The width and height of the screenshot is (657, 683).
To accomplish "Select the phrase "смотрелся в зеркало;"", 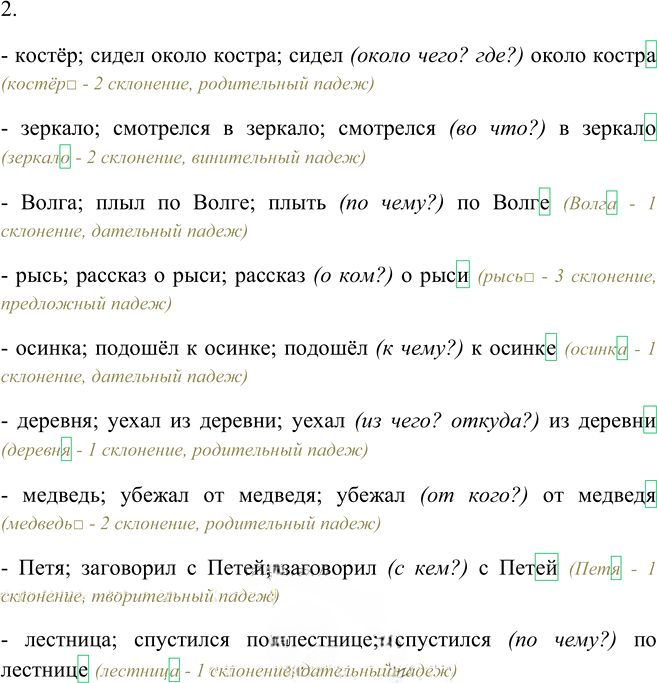I will click(219, 129).
